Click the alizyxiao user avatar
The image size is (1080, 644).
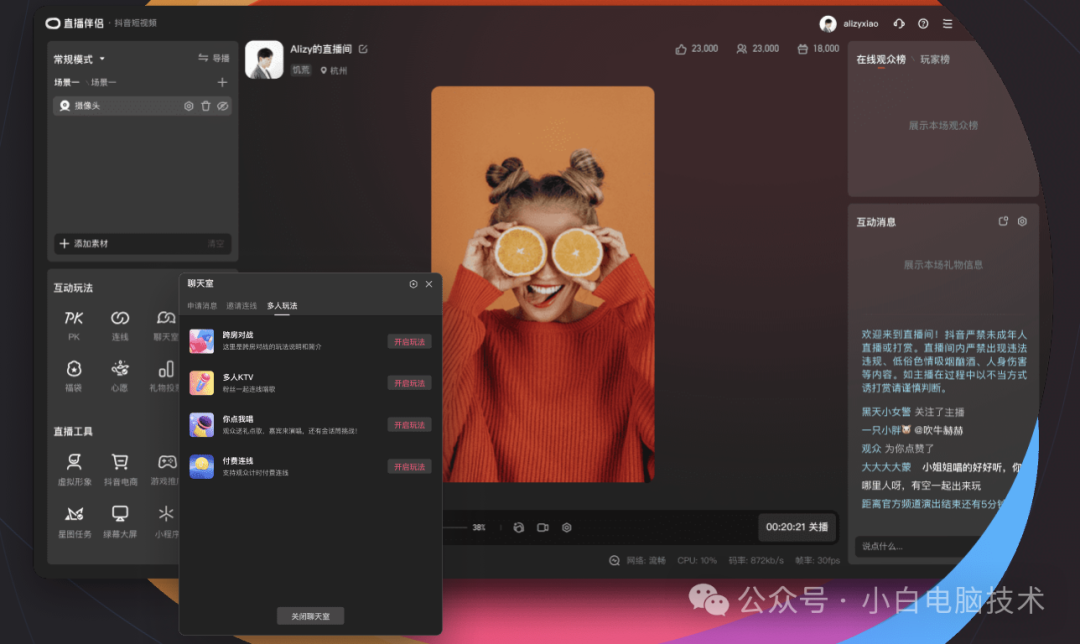pyautogui.click(x=828, y=23)
